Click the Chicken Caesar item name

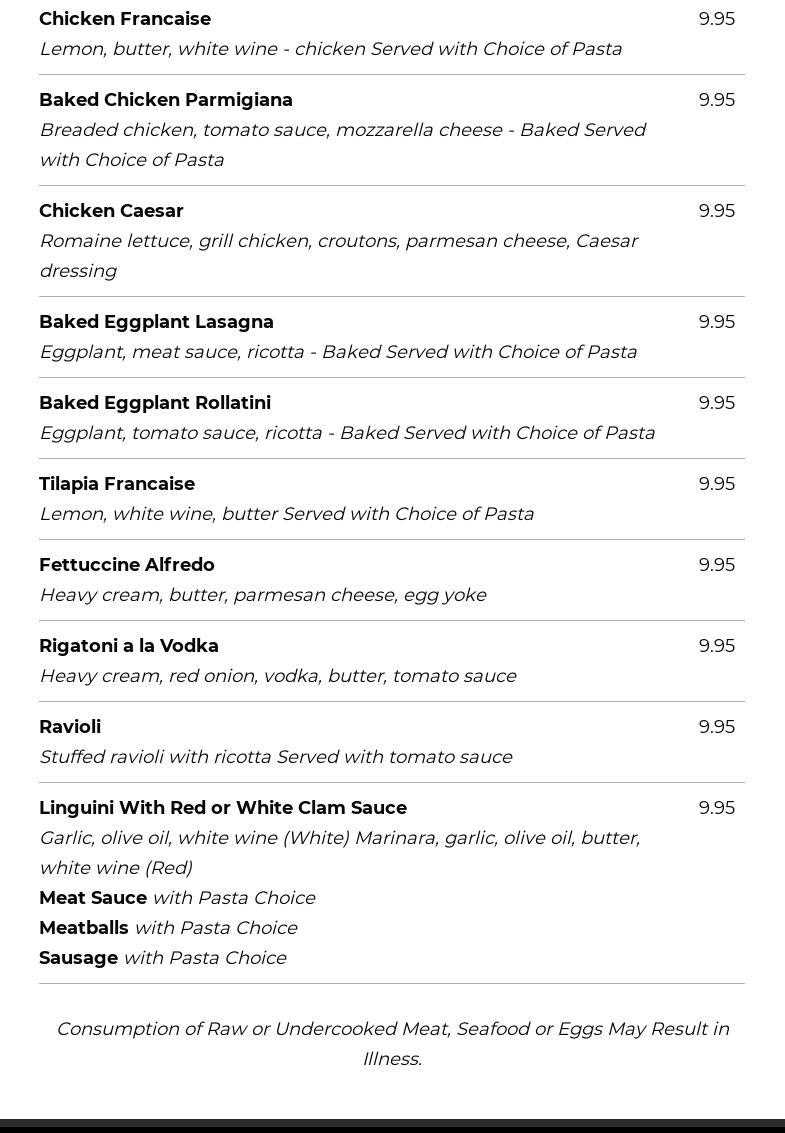click(x=111, y=211)
